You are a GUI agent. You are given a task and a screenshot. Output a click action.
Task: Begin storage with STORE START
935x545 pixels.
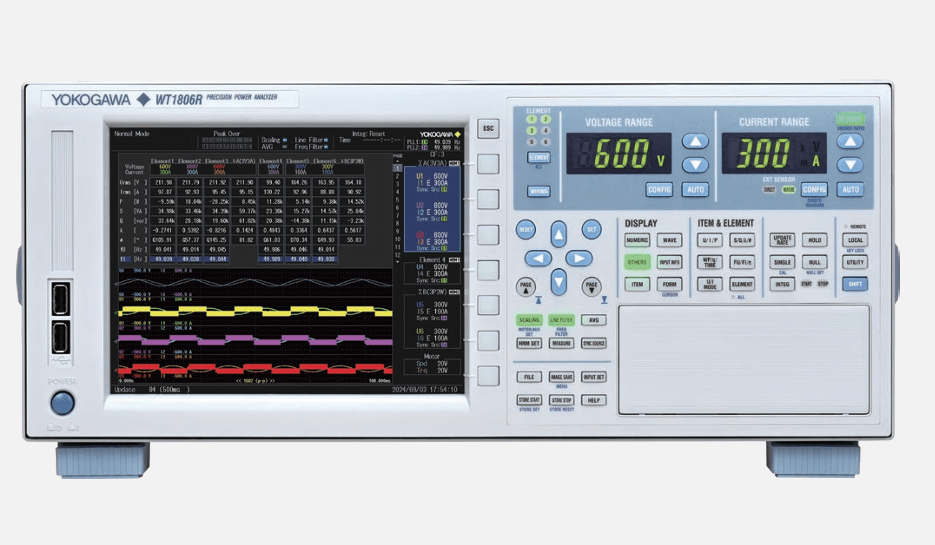coord(529,400)
